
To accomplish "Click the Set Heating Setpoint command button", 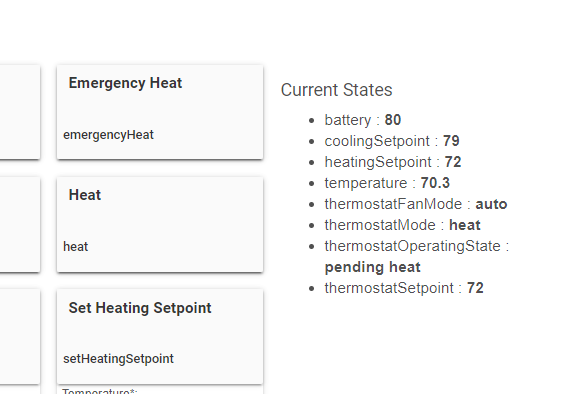I will point(160,336).
